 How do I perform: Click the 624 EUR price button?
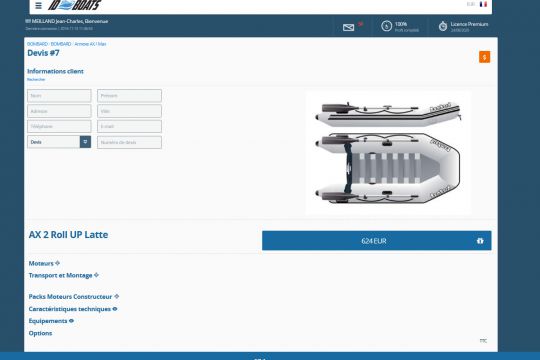click(376, 241)
